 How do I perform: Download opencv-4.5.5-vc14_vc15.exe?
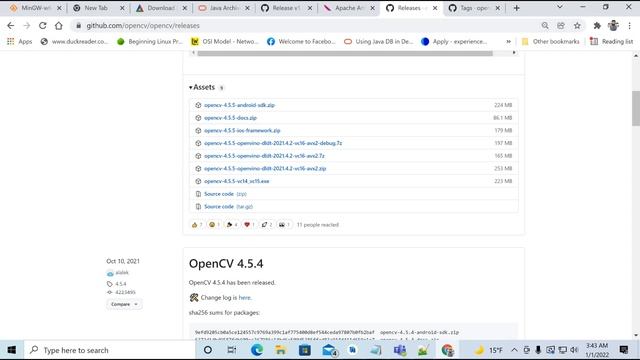coord(237,181)
